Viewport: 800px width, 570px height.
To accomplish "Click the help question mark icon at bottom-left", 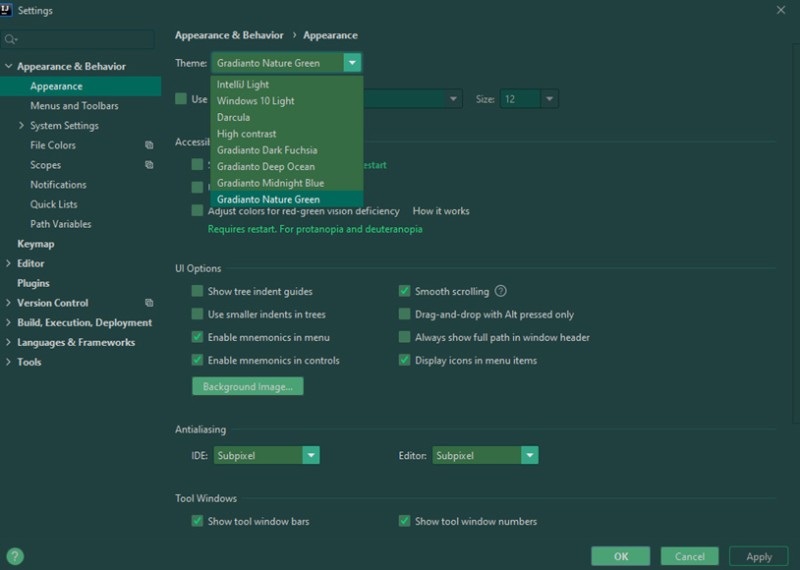I will (15, 556).
